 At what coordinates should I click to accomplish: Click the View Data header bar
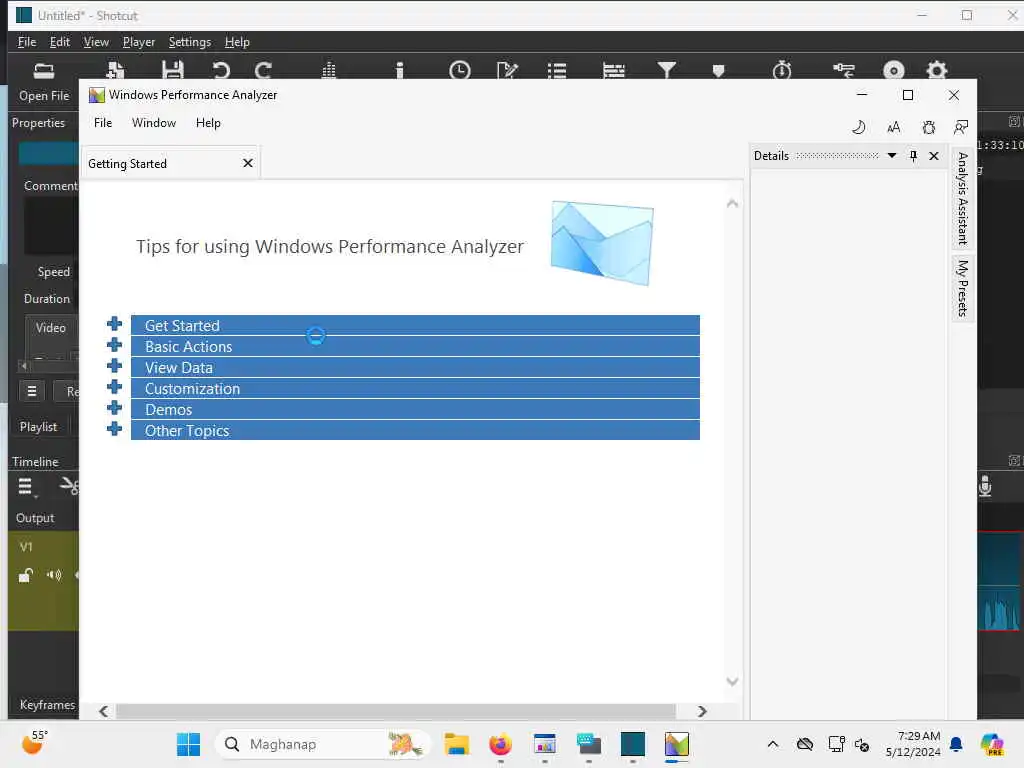click(x=415, y=367)
